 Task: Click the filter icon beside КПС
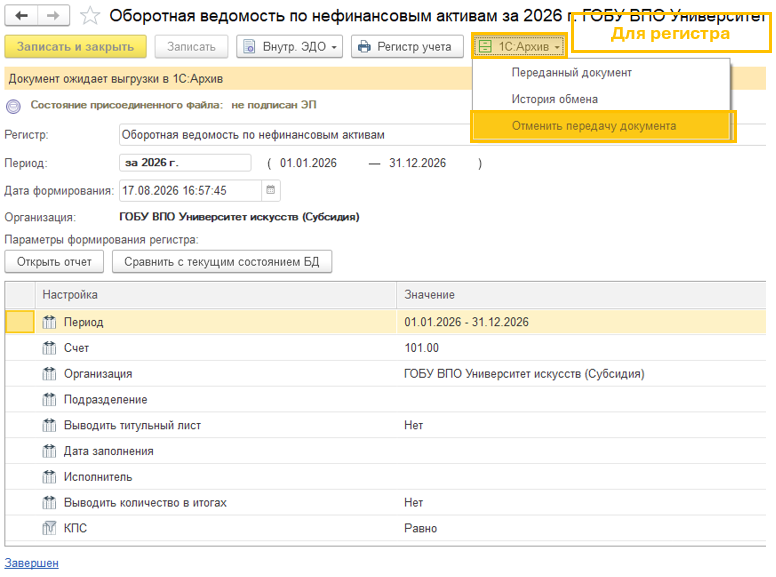click(49, 528)
